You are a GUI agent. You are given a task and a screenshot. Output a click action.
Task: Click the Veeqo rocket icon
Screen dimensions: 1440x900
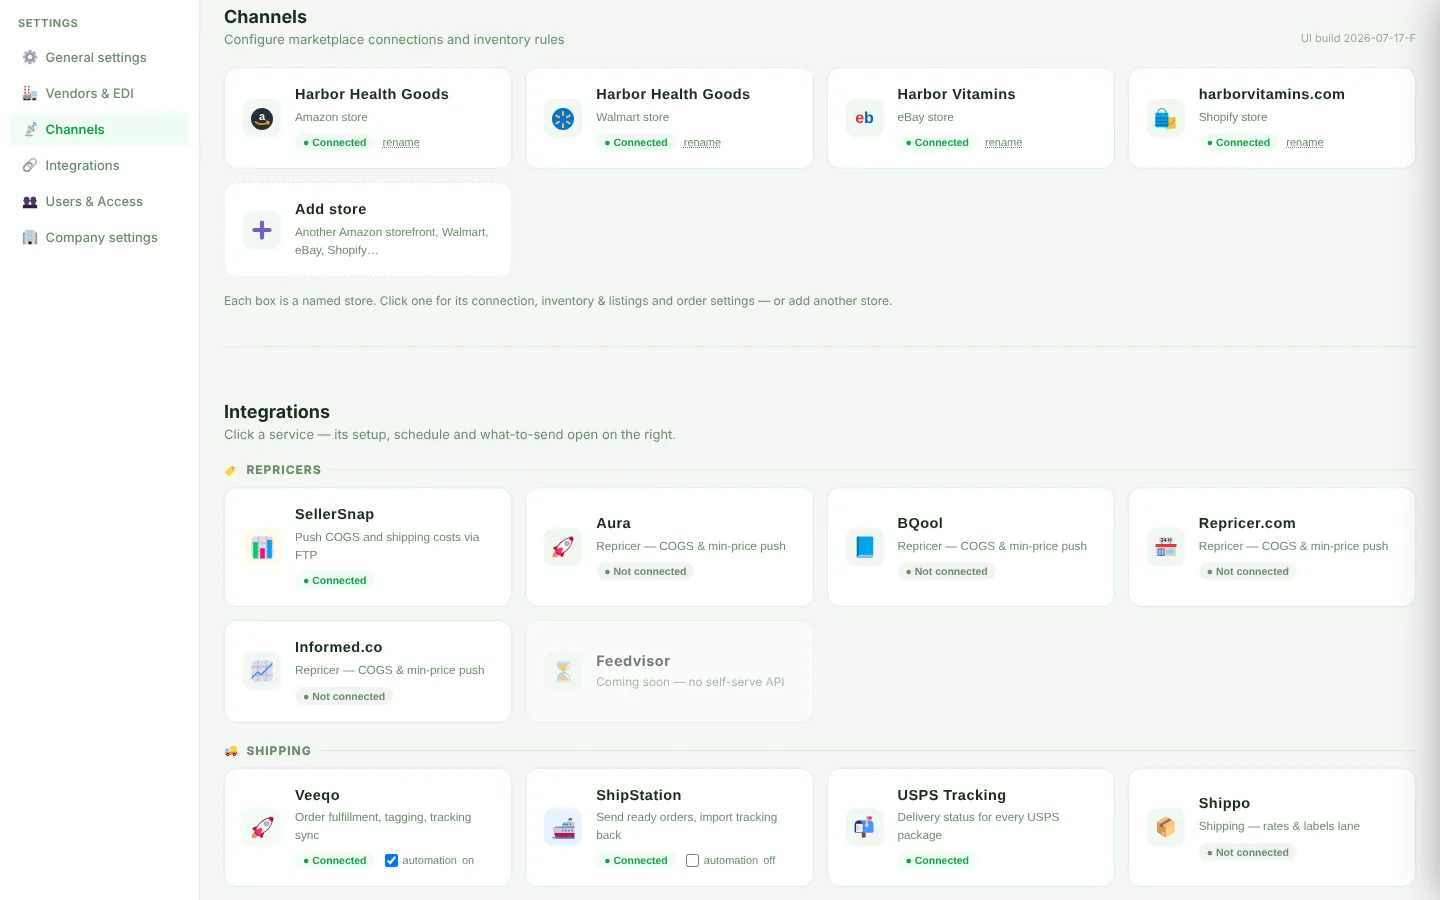point(262,827)
